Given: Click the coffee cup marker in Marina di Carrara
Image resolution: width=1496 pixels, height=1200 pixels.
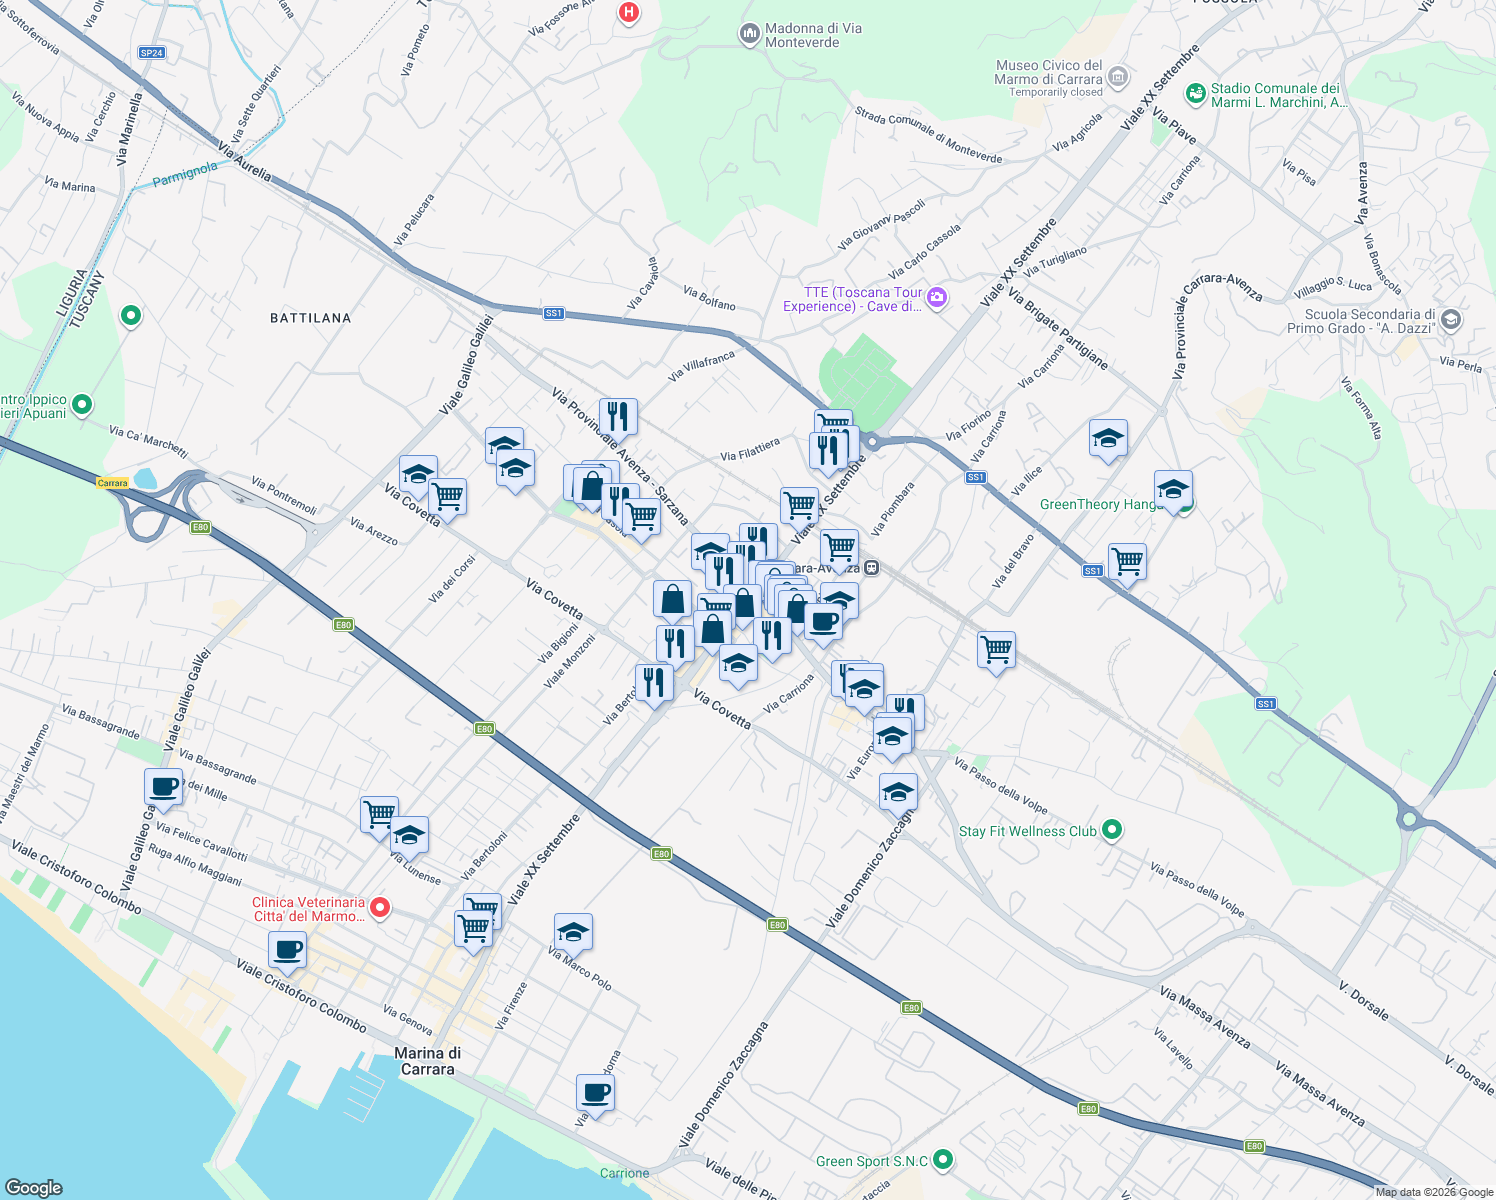Looking at the screenshot, I should click(287, 951).
